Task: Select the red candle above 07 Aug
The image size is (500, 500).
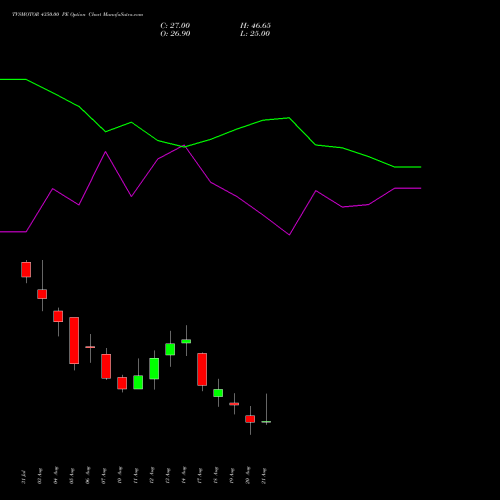Action: [x=106, y=366]
